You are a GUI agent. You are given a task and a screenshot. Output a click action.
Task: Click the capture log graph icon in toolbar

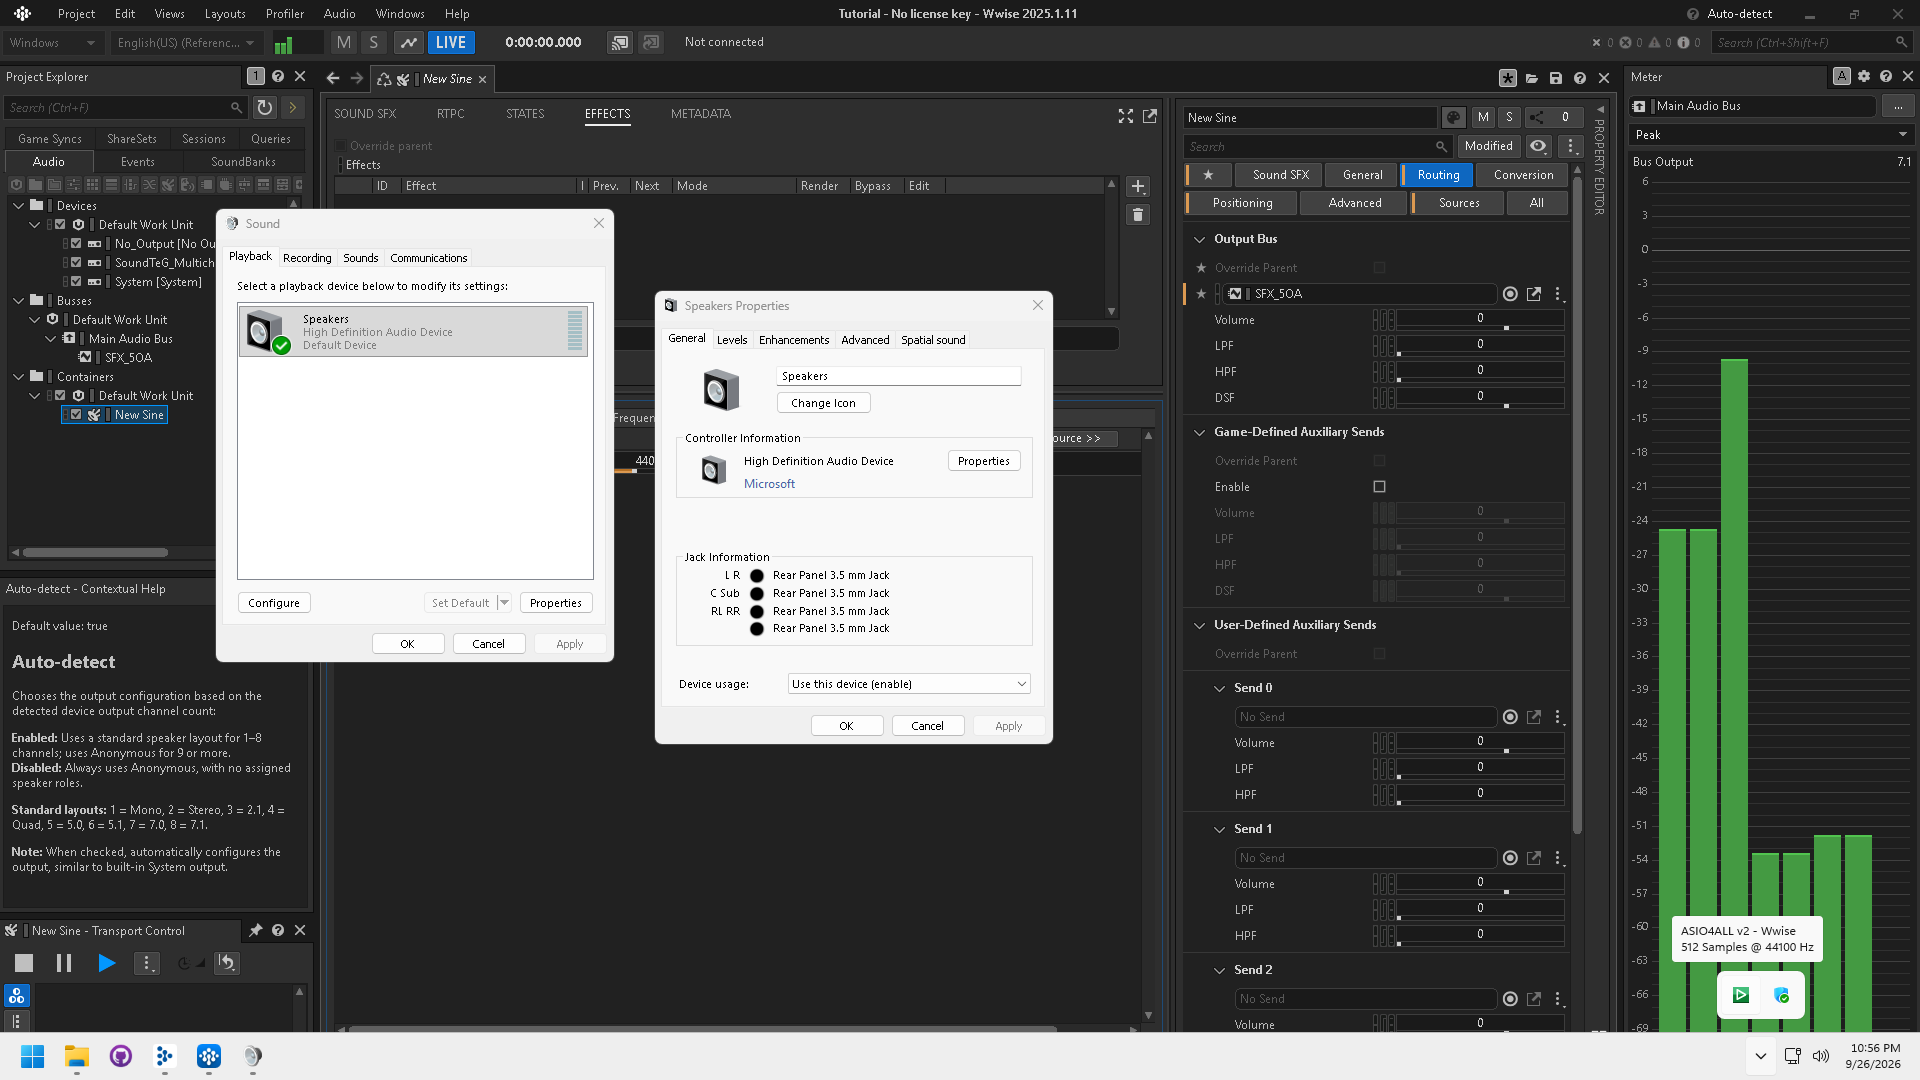coord(408,42)
